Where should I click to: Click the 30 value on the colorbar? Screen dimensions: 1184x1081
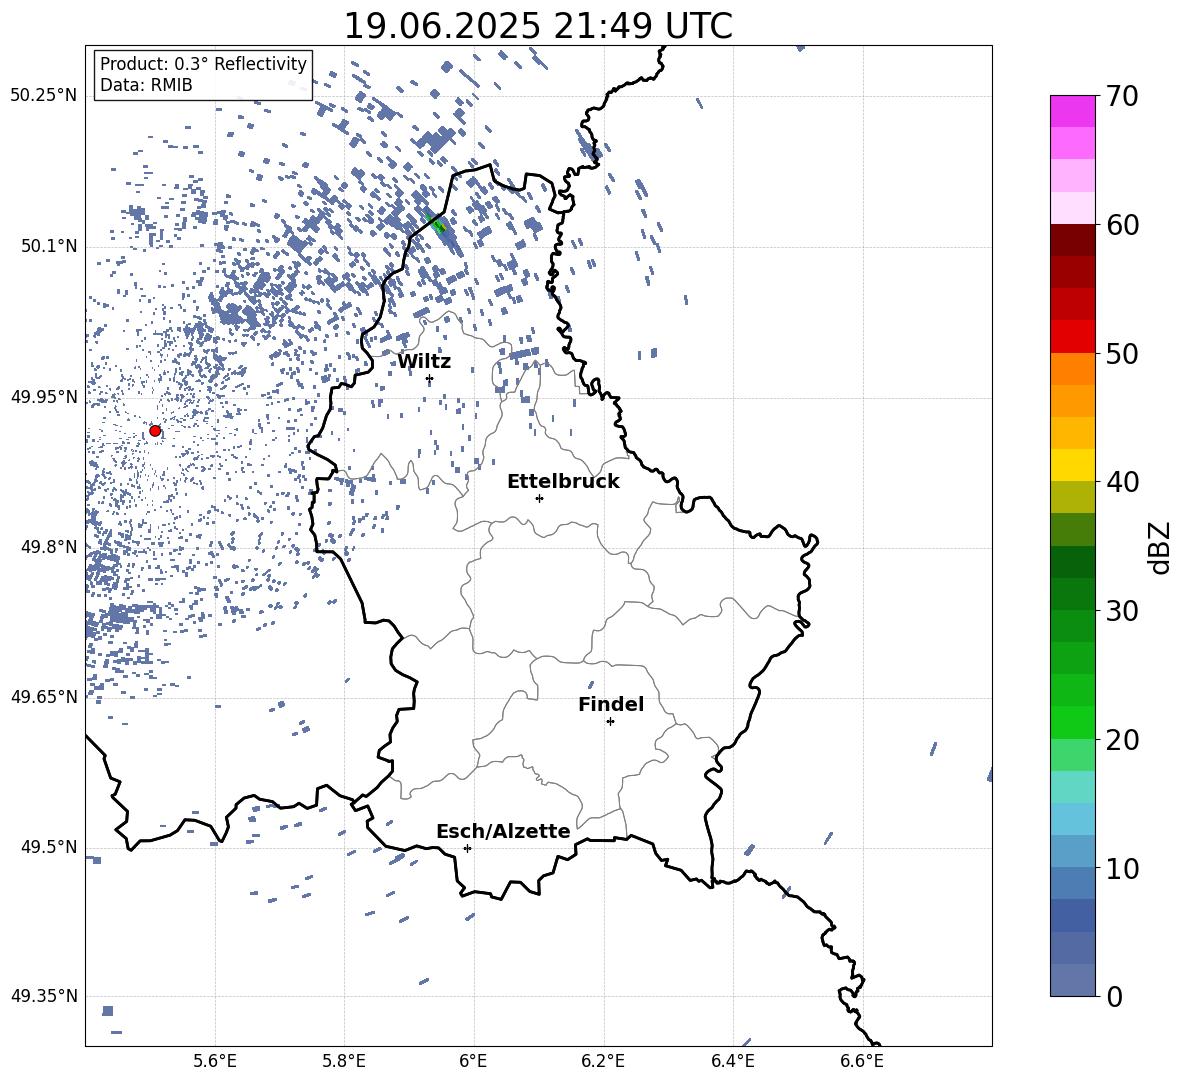[1122, 611]
